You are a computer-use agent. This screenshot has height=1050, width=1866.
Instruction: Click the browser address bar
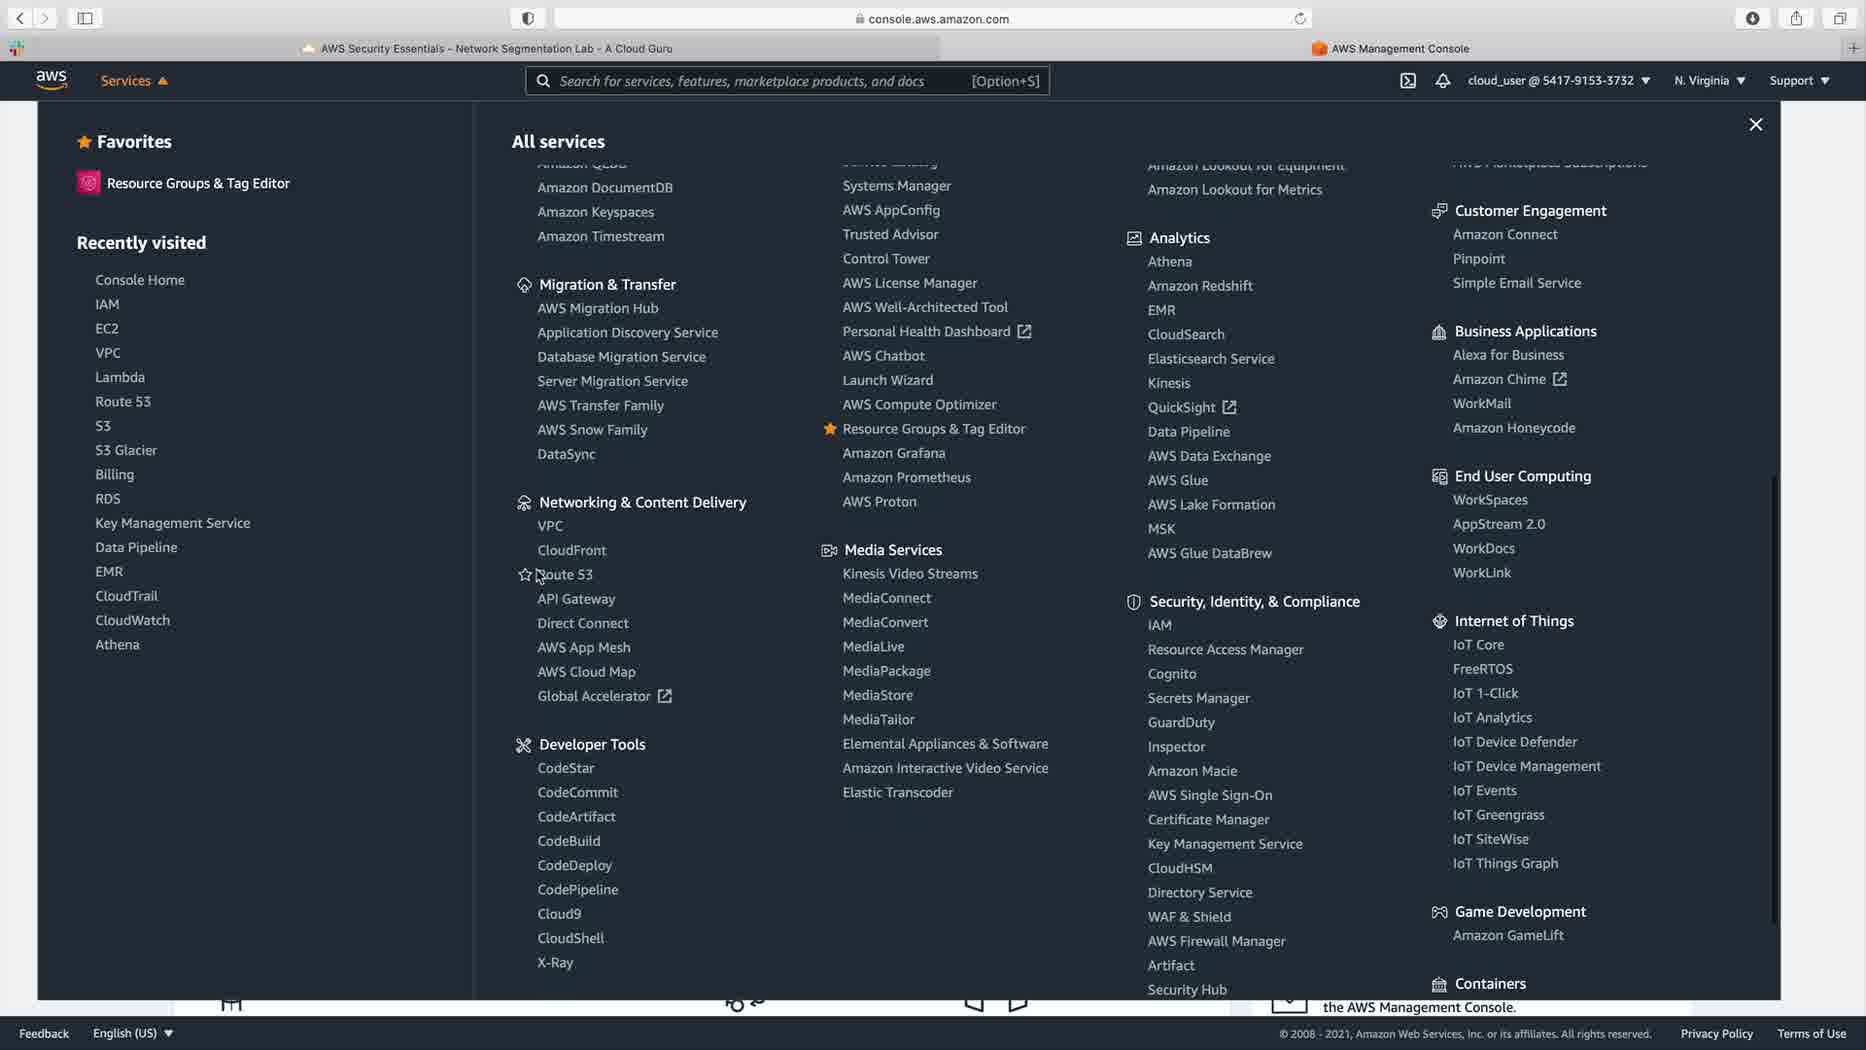932,19
